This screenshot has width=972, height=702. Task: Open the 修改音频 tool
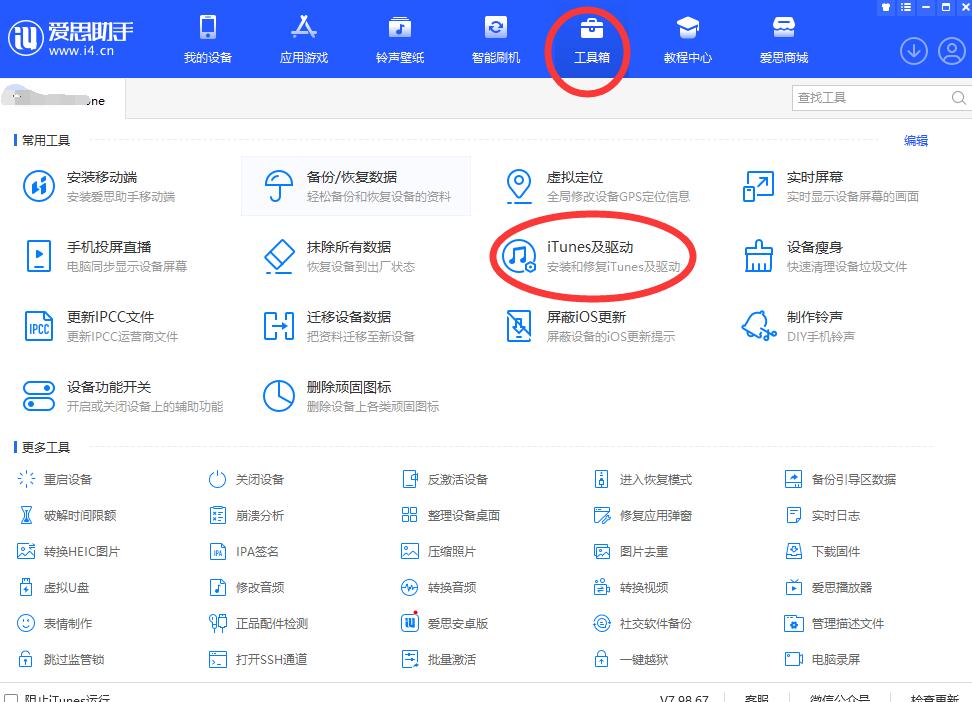(247, 587)
